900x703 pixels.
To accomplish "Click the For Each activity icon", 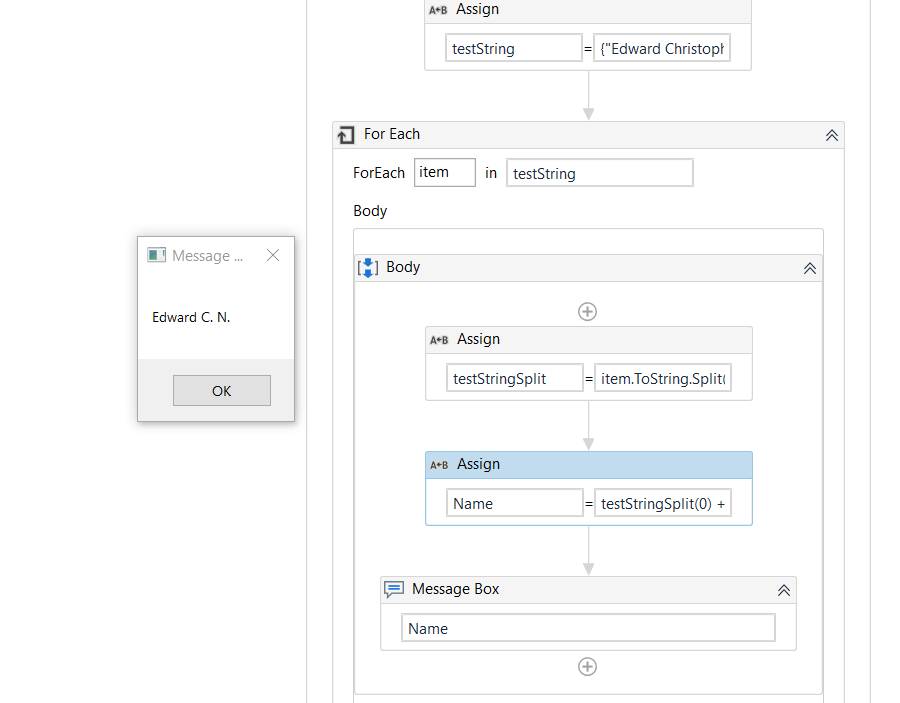I will [x=346, y=135].
